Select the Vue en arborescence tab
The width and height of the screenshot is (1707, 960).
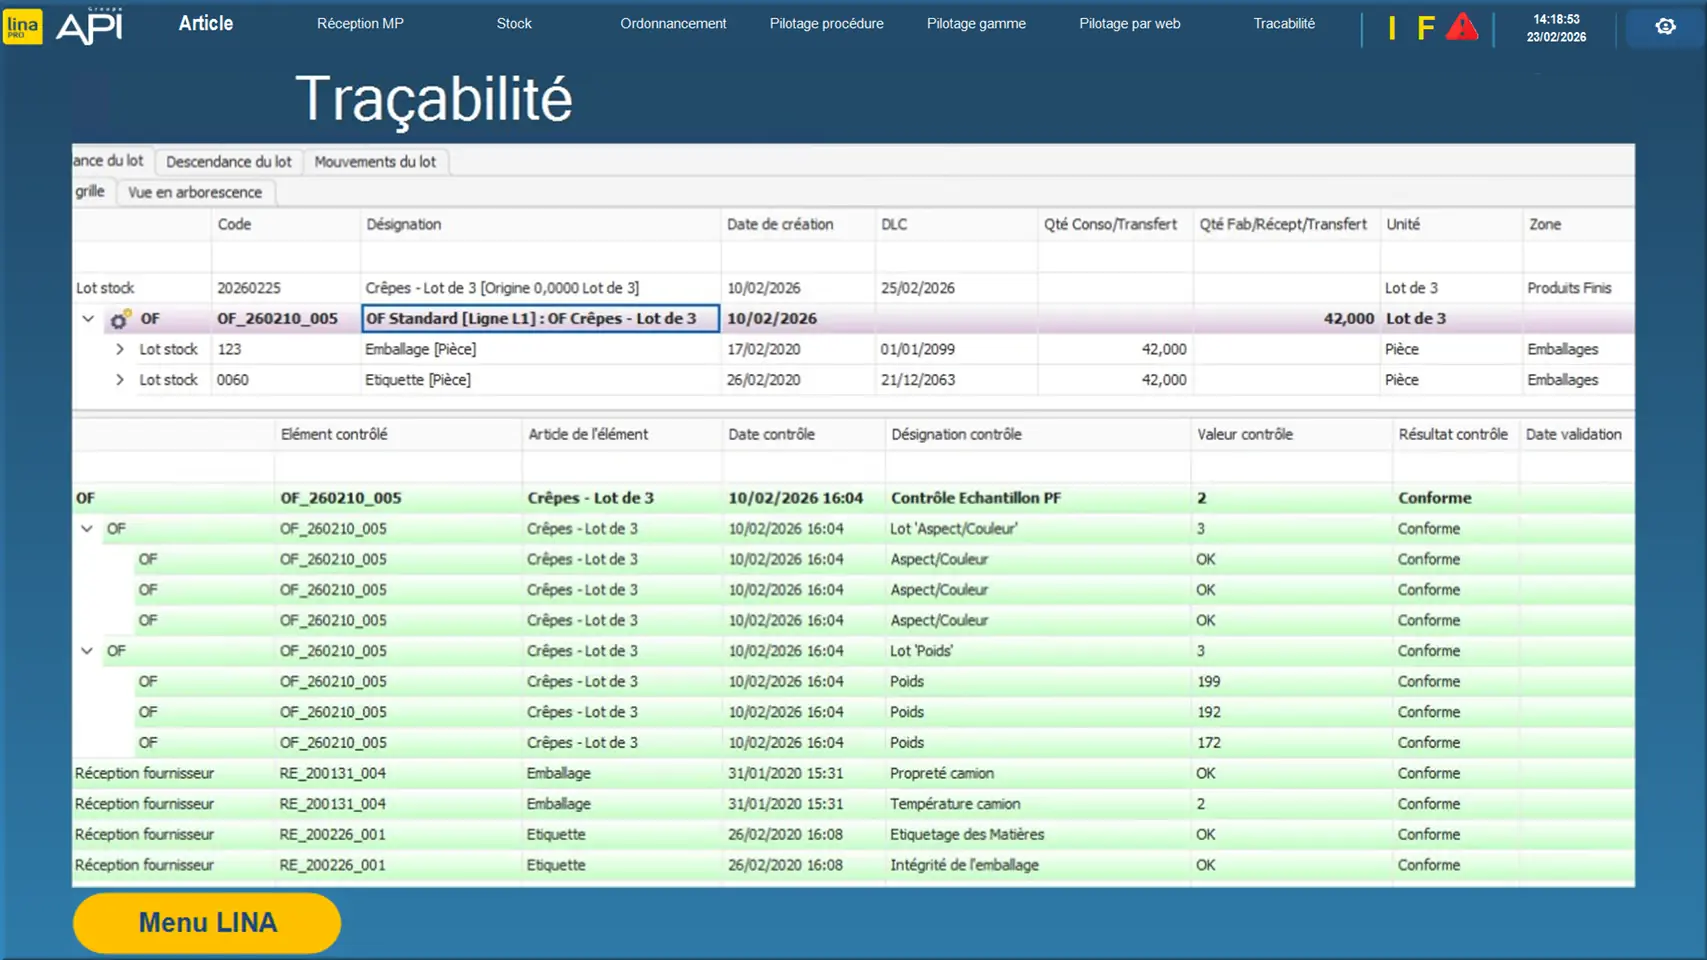(195, 193)
